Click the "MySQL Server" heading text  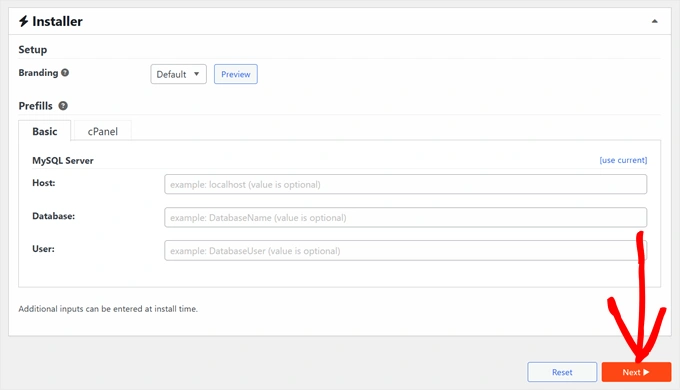63,161
